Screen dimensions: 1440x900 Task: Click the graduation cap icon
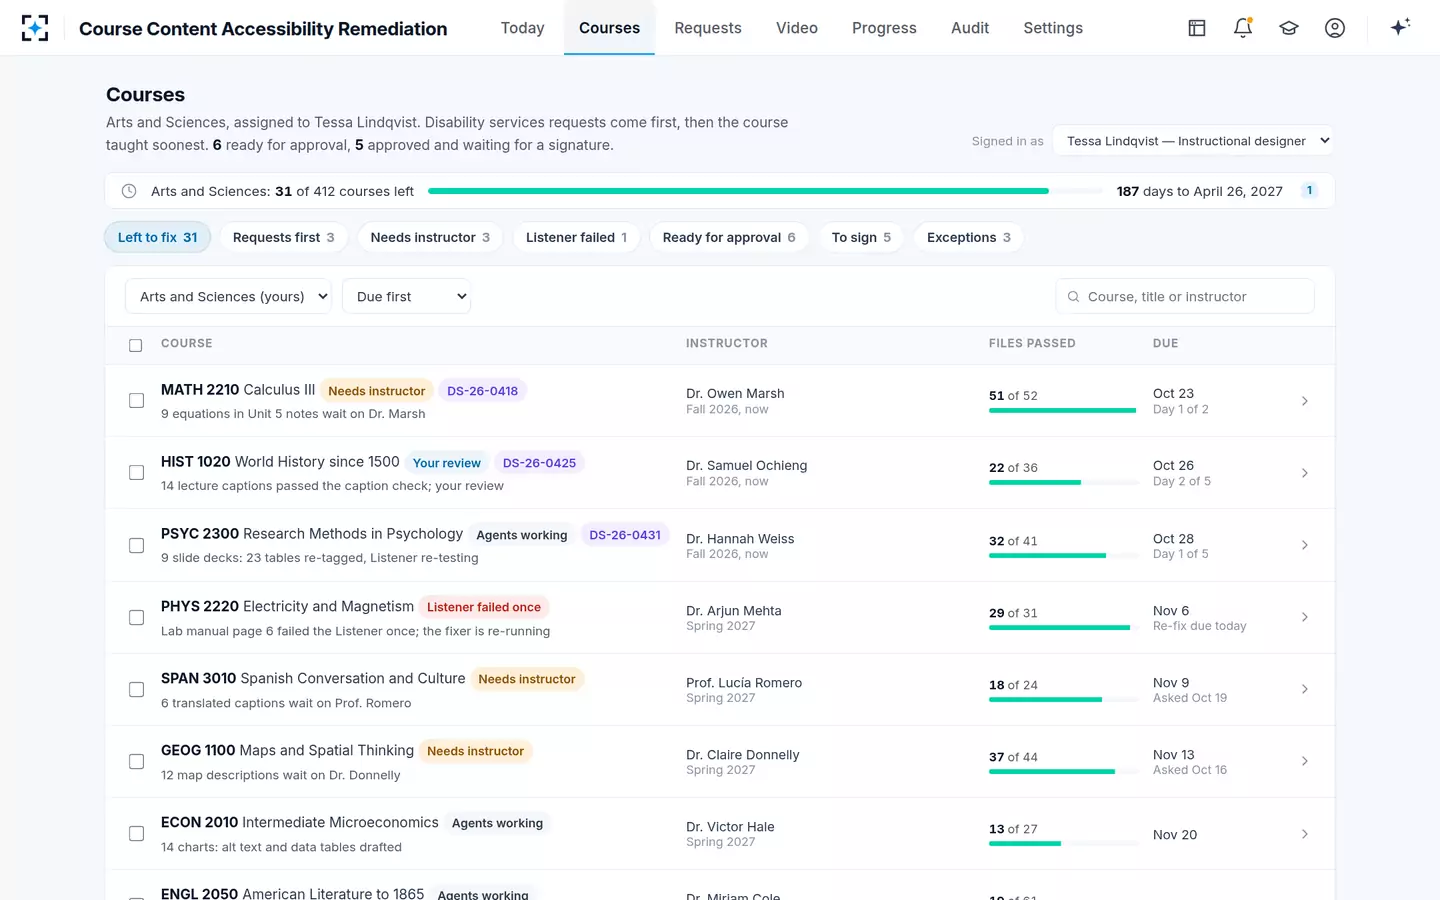pyautogui.click(x=1289, y=28)
